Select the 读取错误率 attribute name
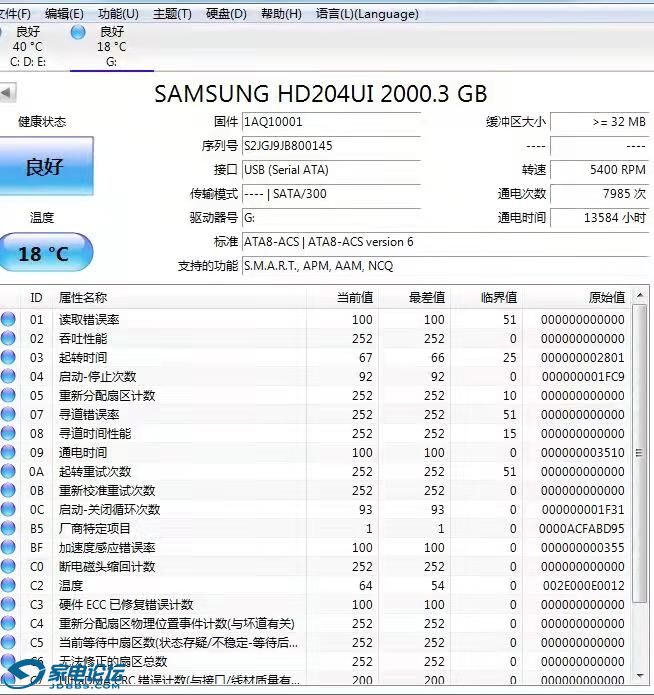This screenshot has width=654, height=695. point(89,320)
